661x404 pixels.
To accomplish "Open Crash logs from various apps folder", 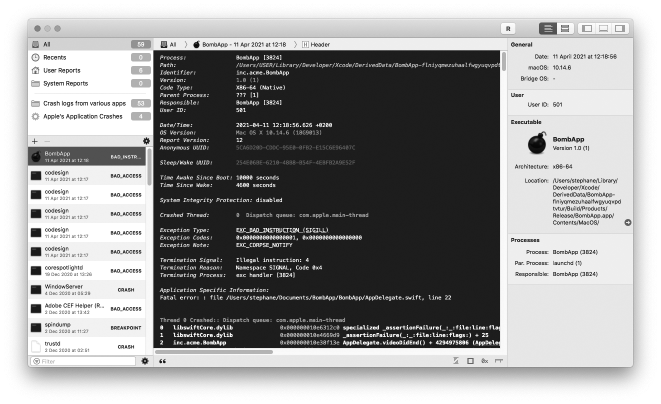I will [x=90, y=103].
